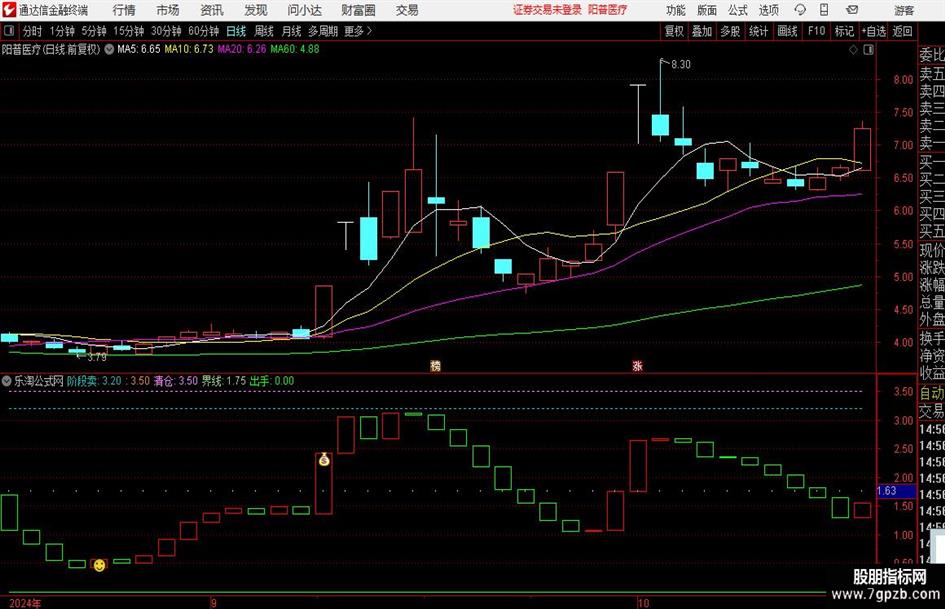Switch to the 5分钟 period
945x609 pixels.
(x=93, y=31)
